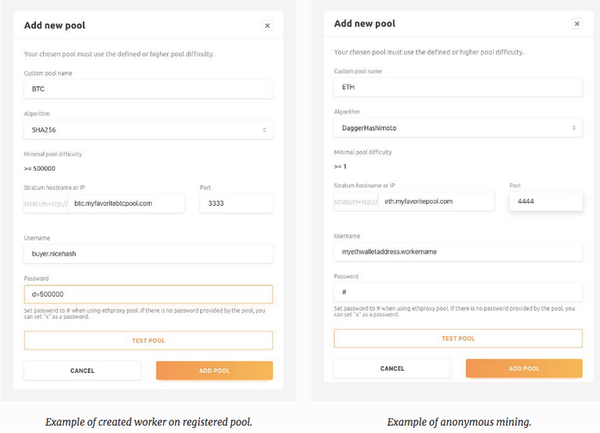
Task: Click the d=500000 password field
Action: tap(148, 295)
